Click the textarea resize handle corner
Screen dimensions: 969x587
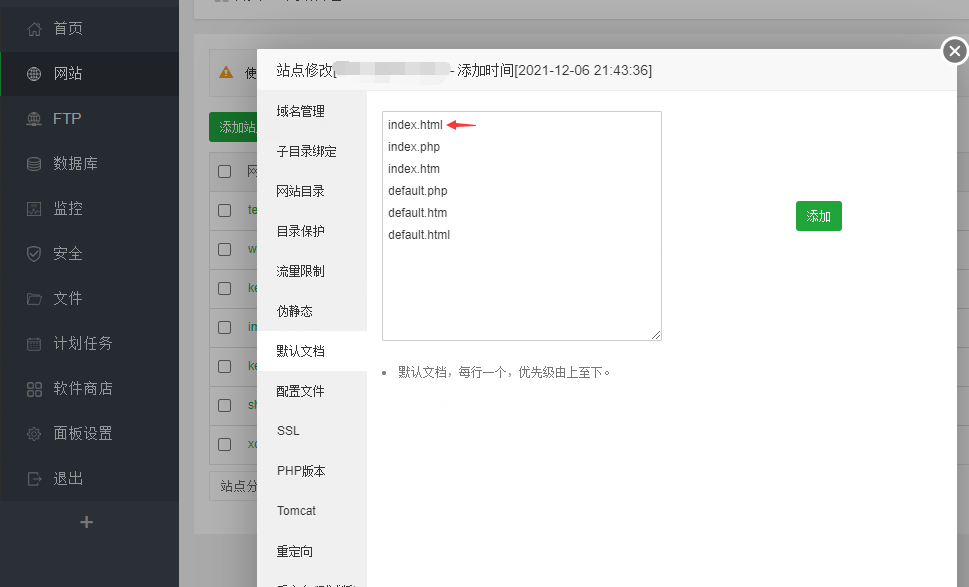pyautogui.click(x=656, y=335)
